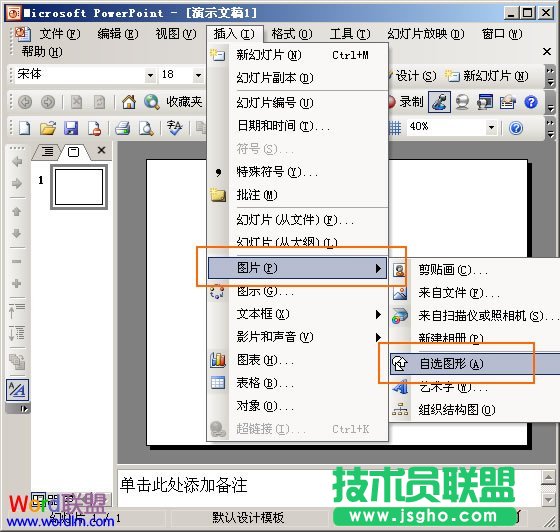Screen dimensions: 560x532
Task: Click the 新幻灯片 toolbar button
Action: coord(486,76)
